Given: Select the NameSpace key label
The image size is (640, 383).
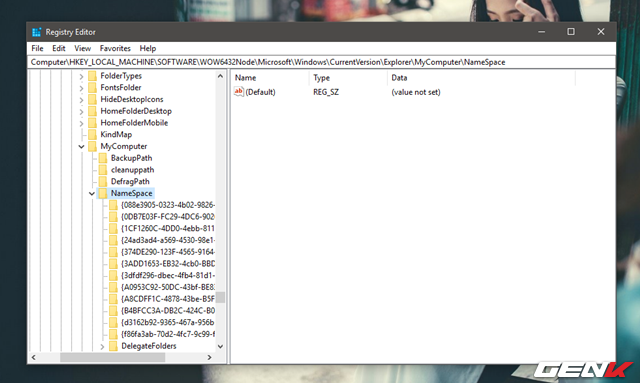Looking at the screenshot, I should click(131, 193).
